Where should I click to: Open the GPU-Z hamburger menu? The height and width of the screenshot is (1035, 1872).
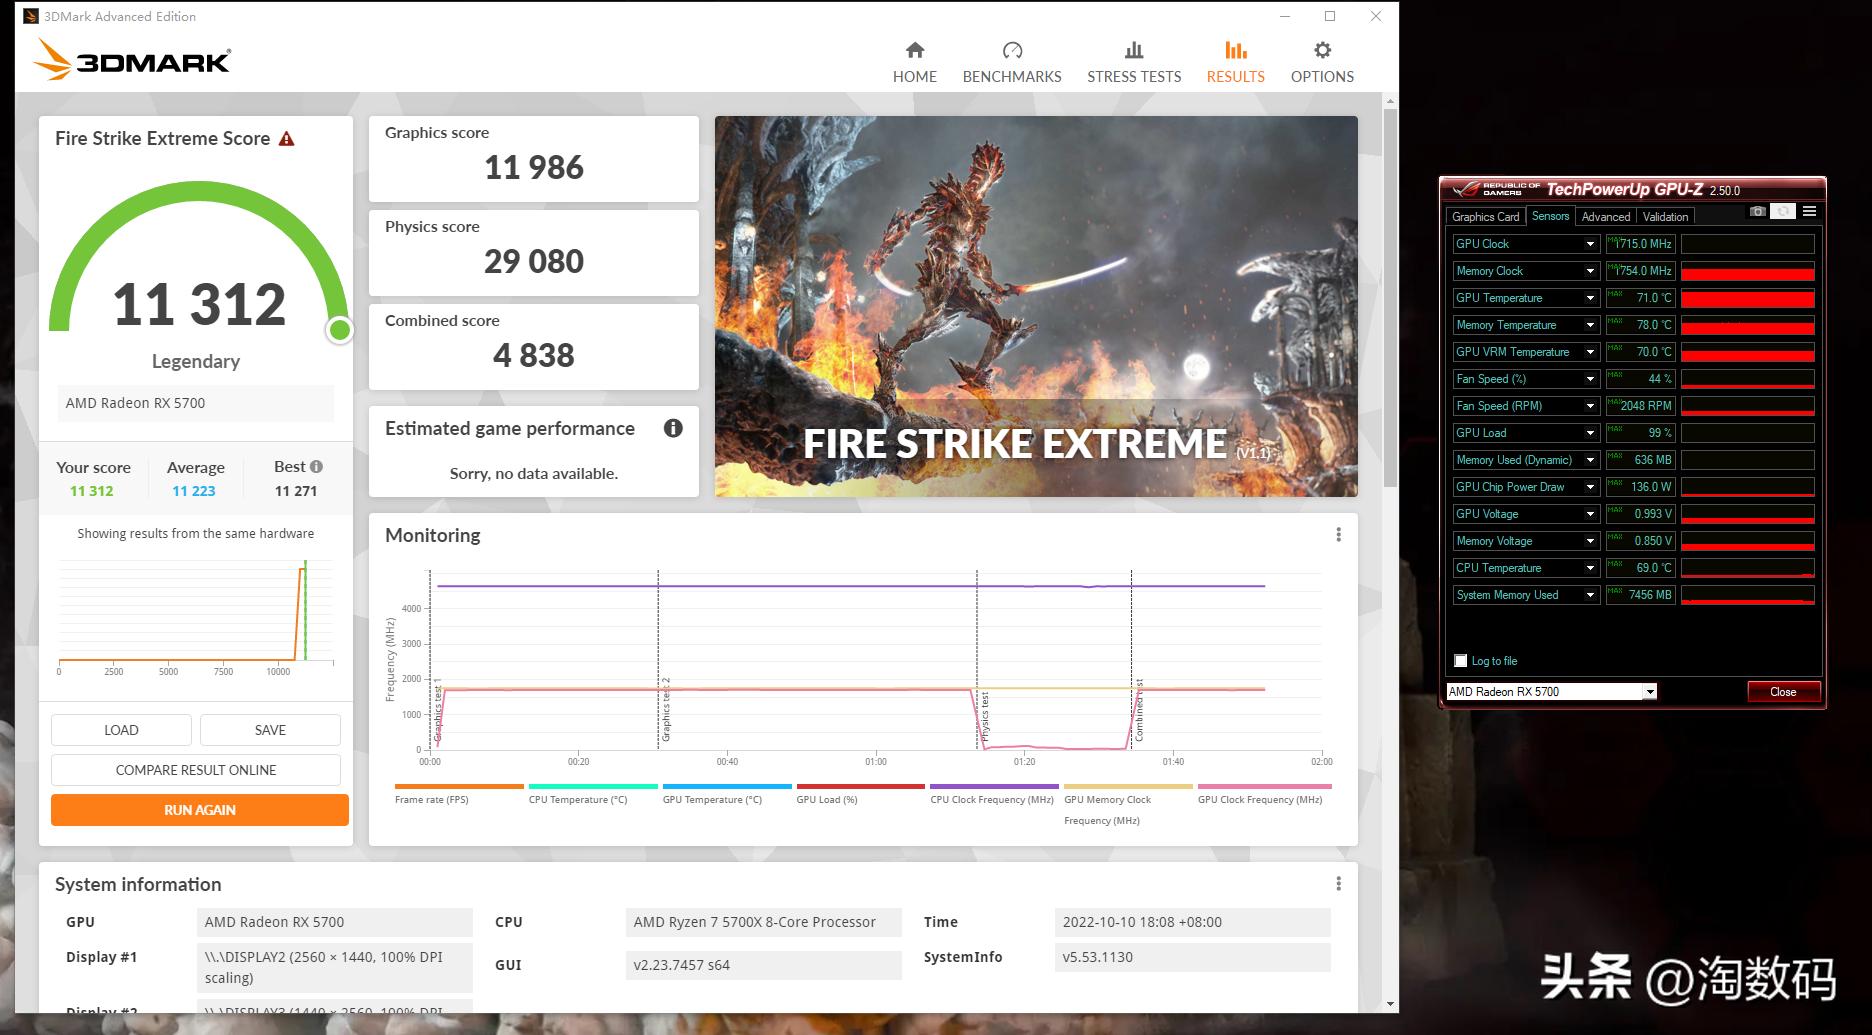tap(1809, 211)
